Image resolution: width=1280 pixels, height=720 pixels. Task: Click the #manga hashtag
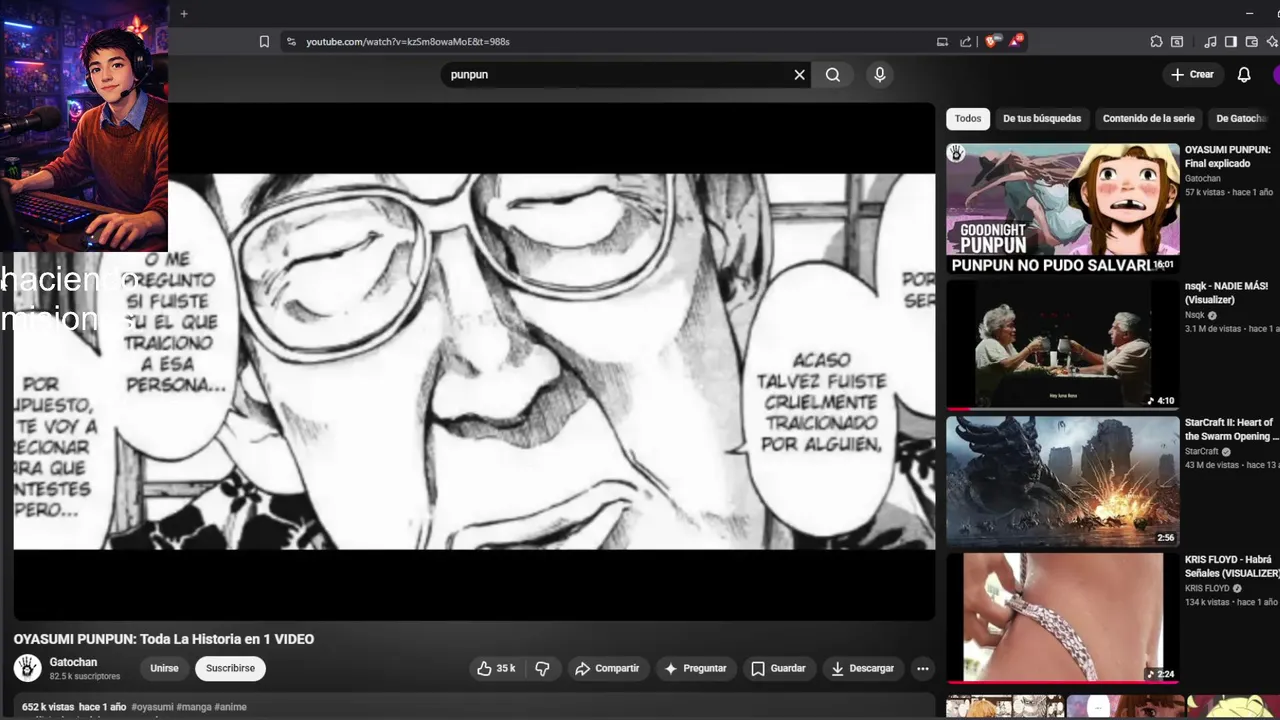click(x=194, y=707)
